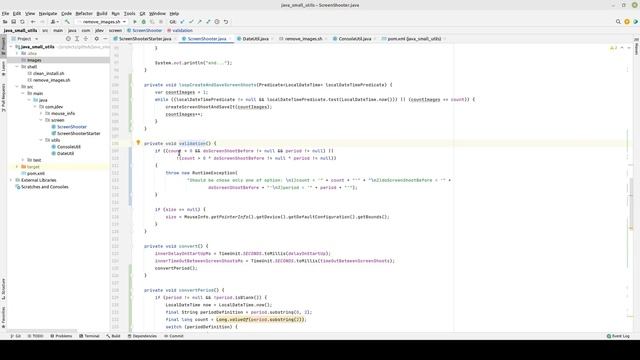Screen dimensions: 640x360
Task: Click validation in the breadcrumb bar
Action: tap(180, 30)
